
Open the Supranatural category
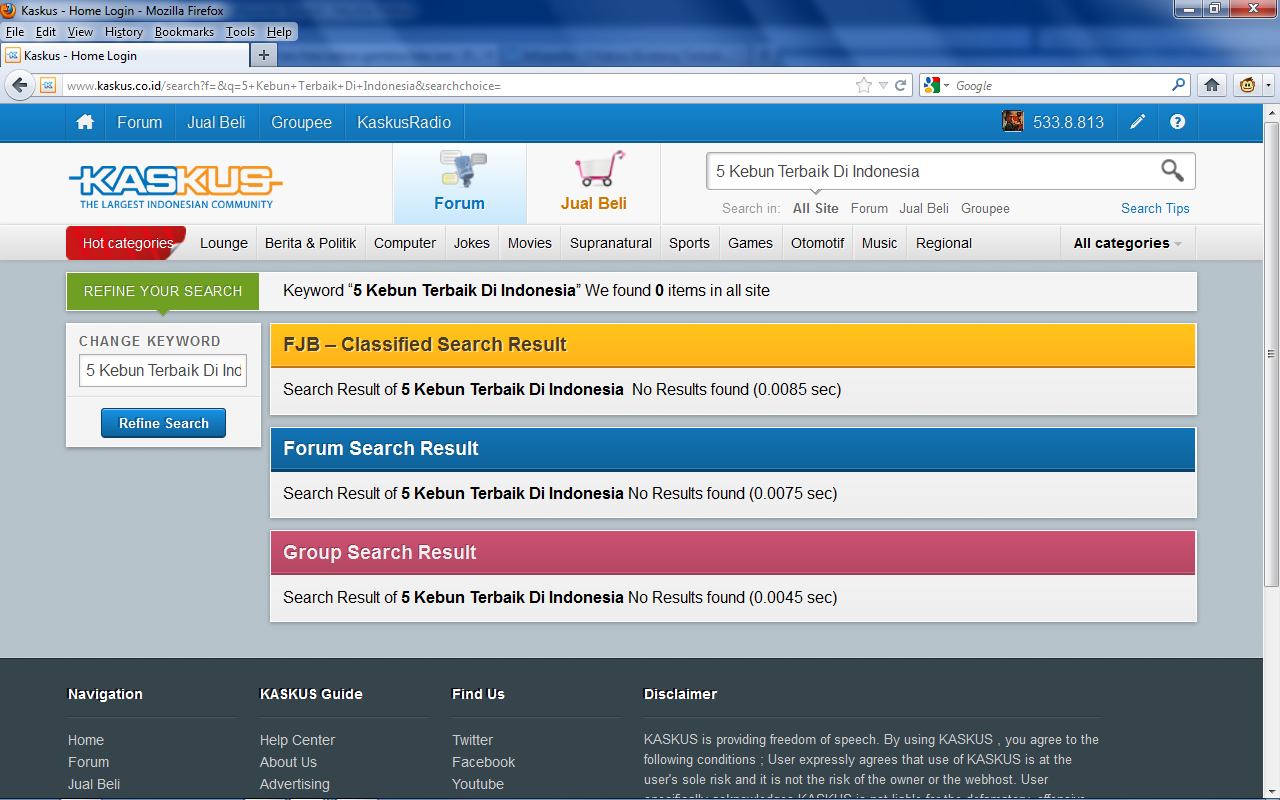(611, 243)
